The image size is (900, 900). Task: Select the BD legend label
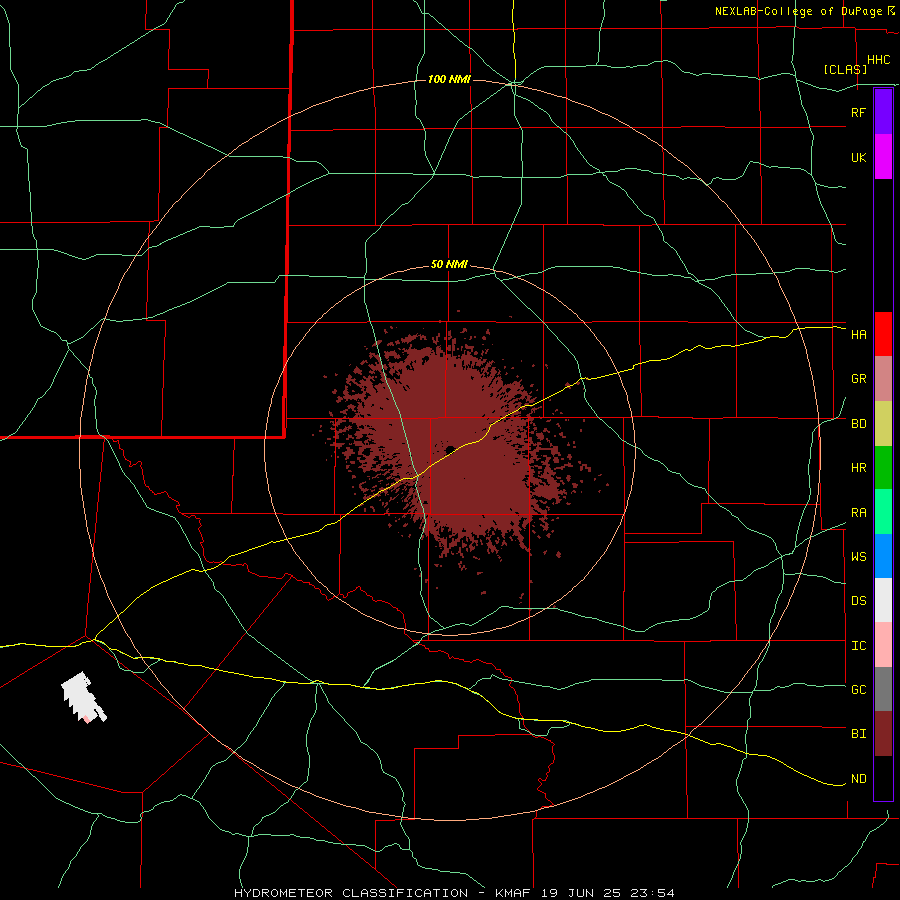pyautogui.click(x=858, y=424)
